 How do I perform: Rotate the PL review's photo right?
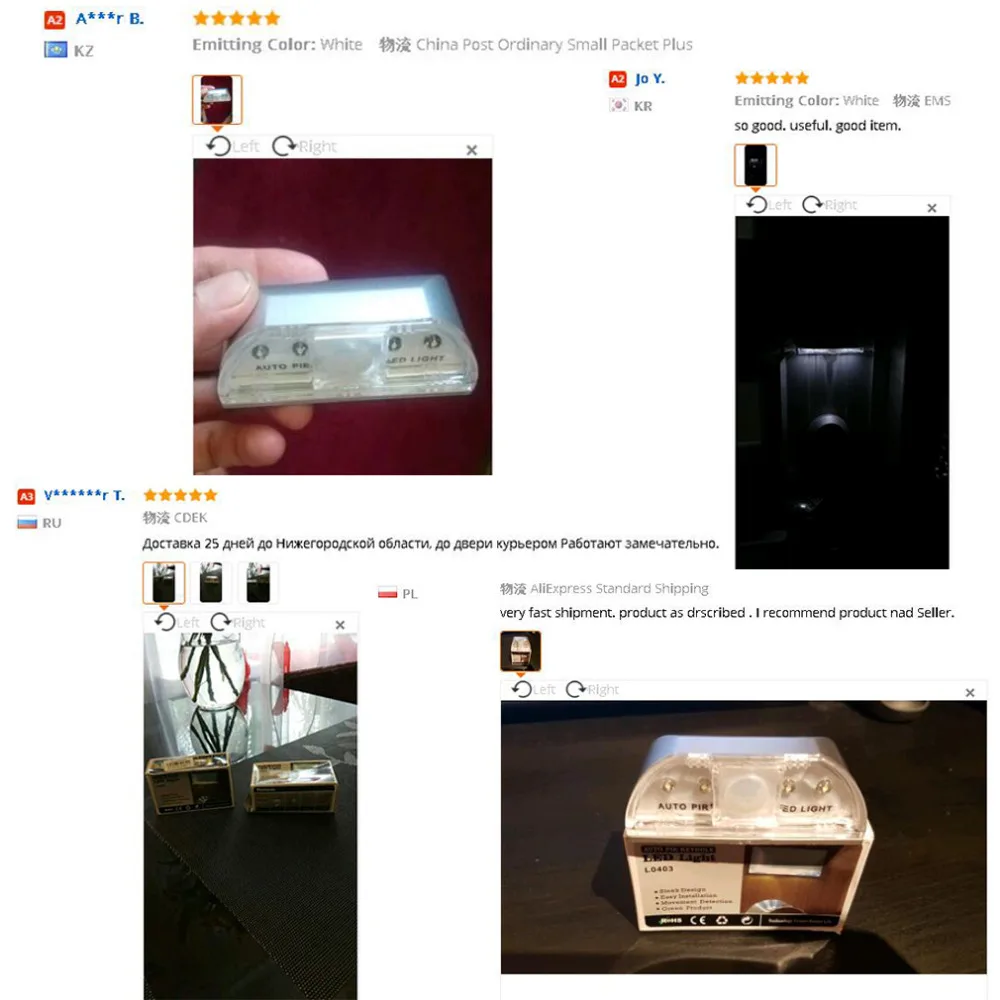[592, 689]
